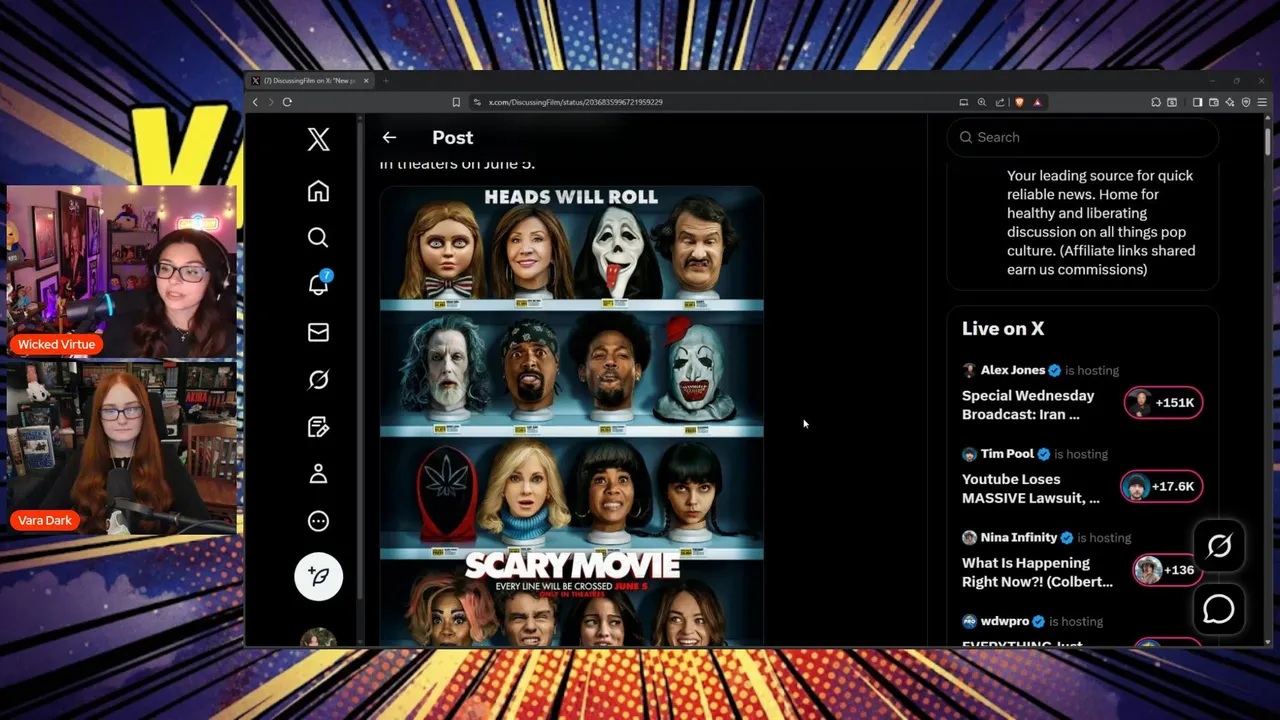This screenshot has height=720, width=1280.
Task: Click the Search field on X
Action: coord(1082,137)
